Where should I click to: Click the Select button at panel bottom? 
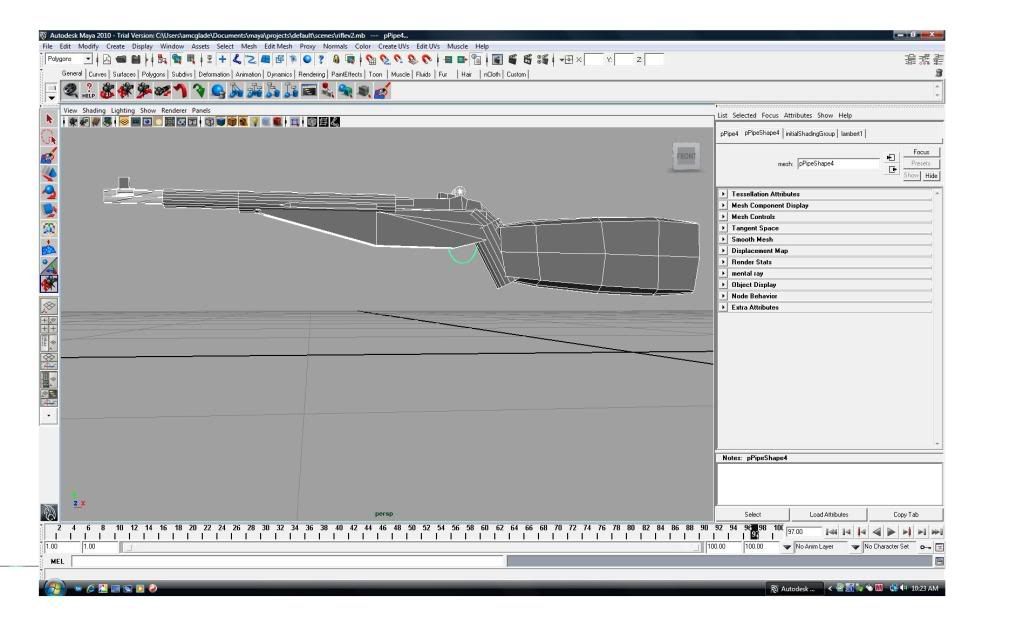tap(752, 515)
